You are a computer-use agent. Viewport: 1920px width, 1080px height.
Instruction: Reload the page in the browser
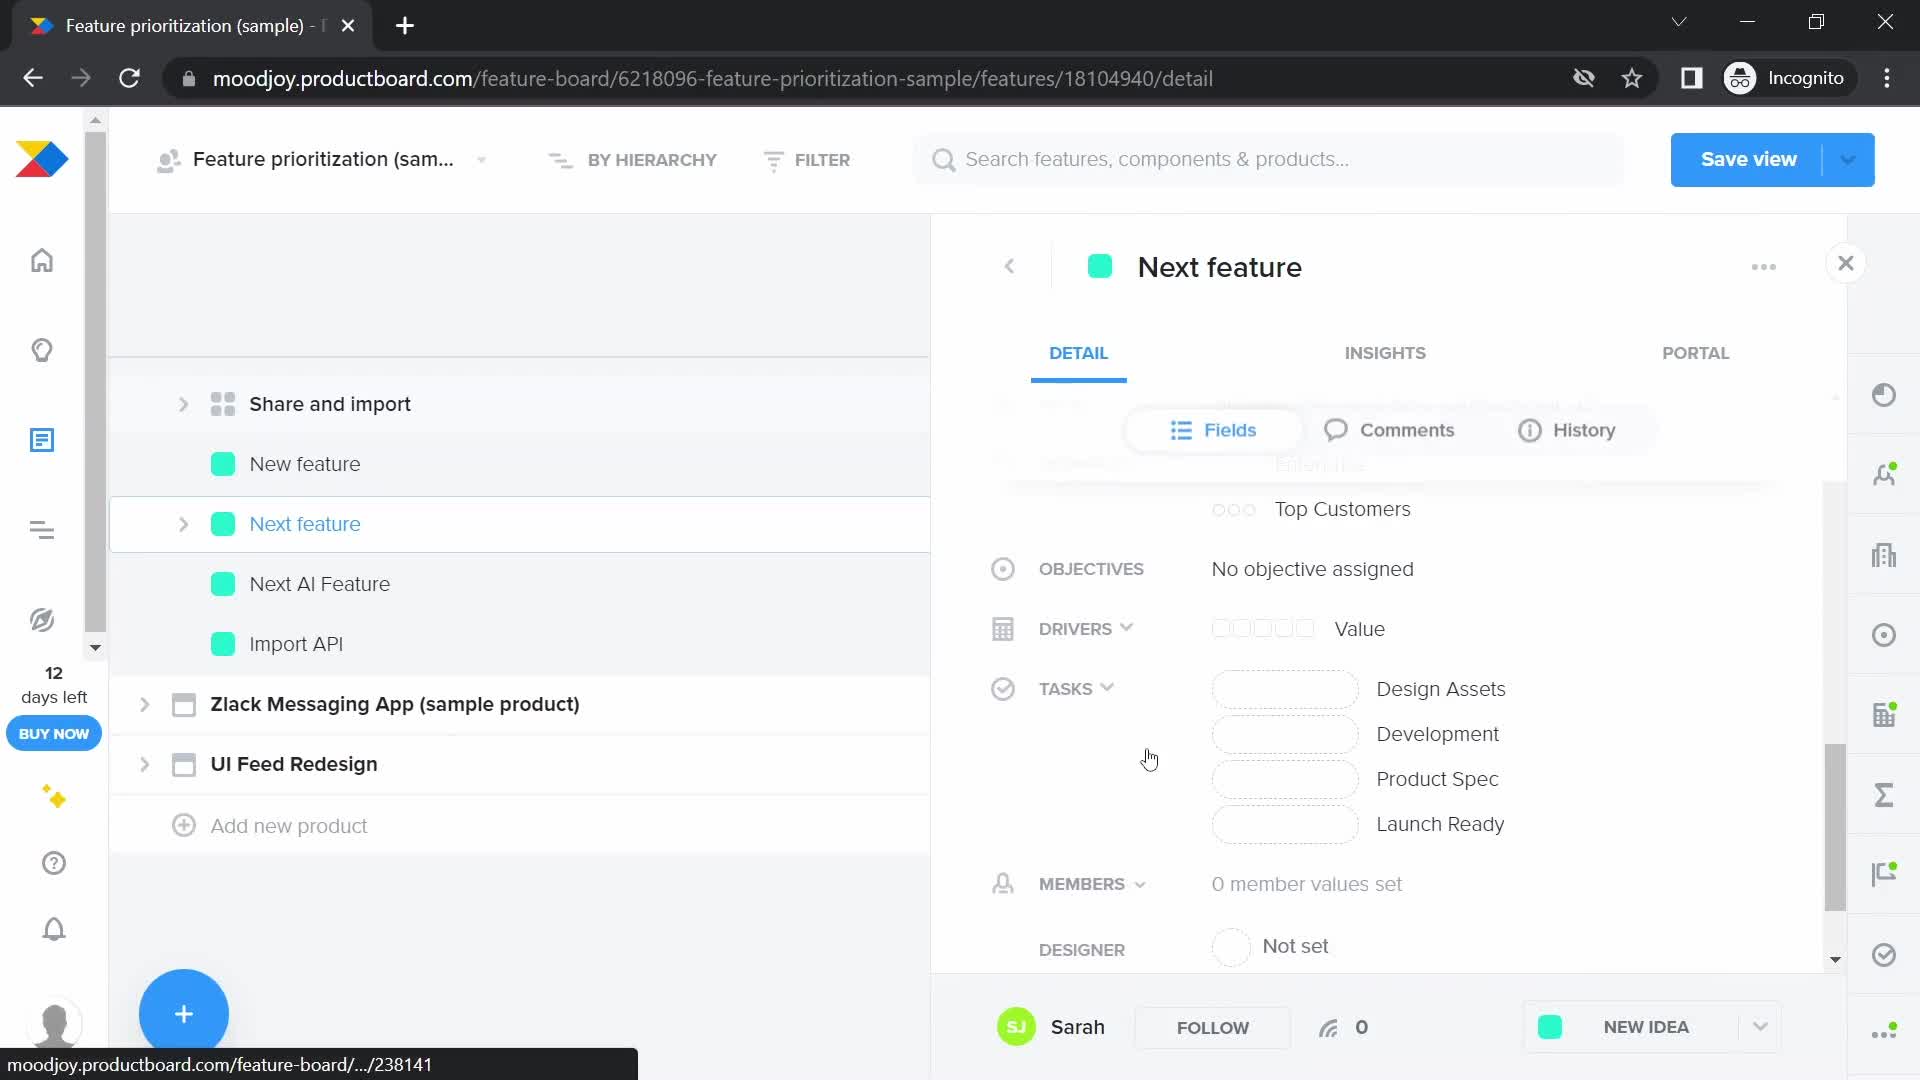129,78
